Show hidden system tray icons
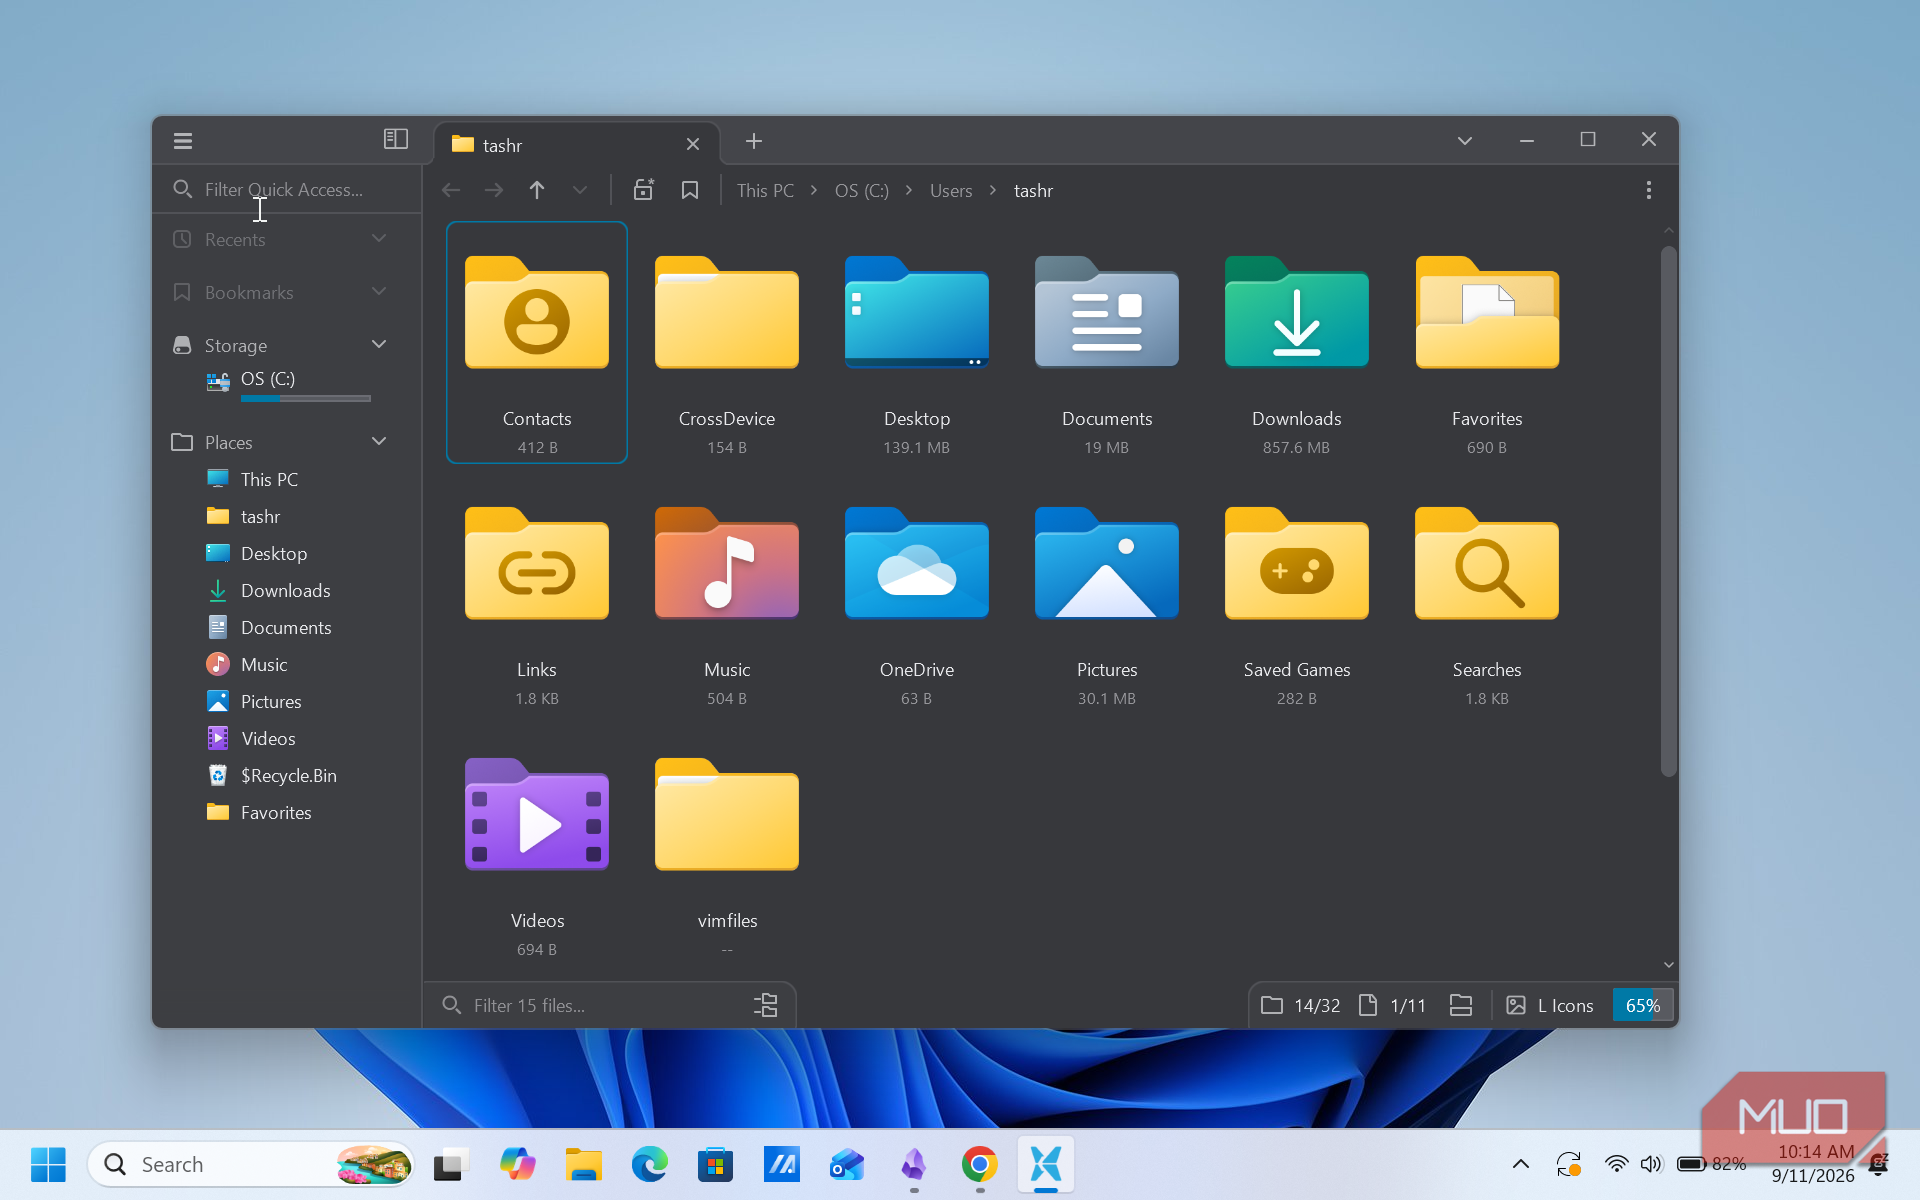This screenshot has height=1200, width=1920. pyautogui.click(x=1521, y=1164)
